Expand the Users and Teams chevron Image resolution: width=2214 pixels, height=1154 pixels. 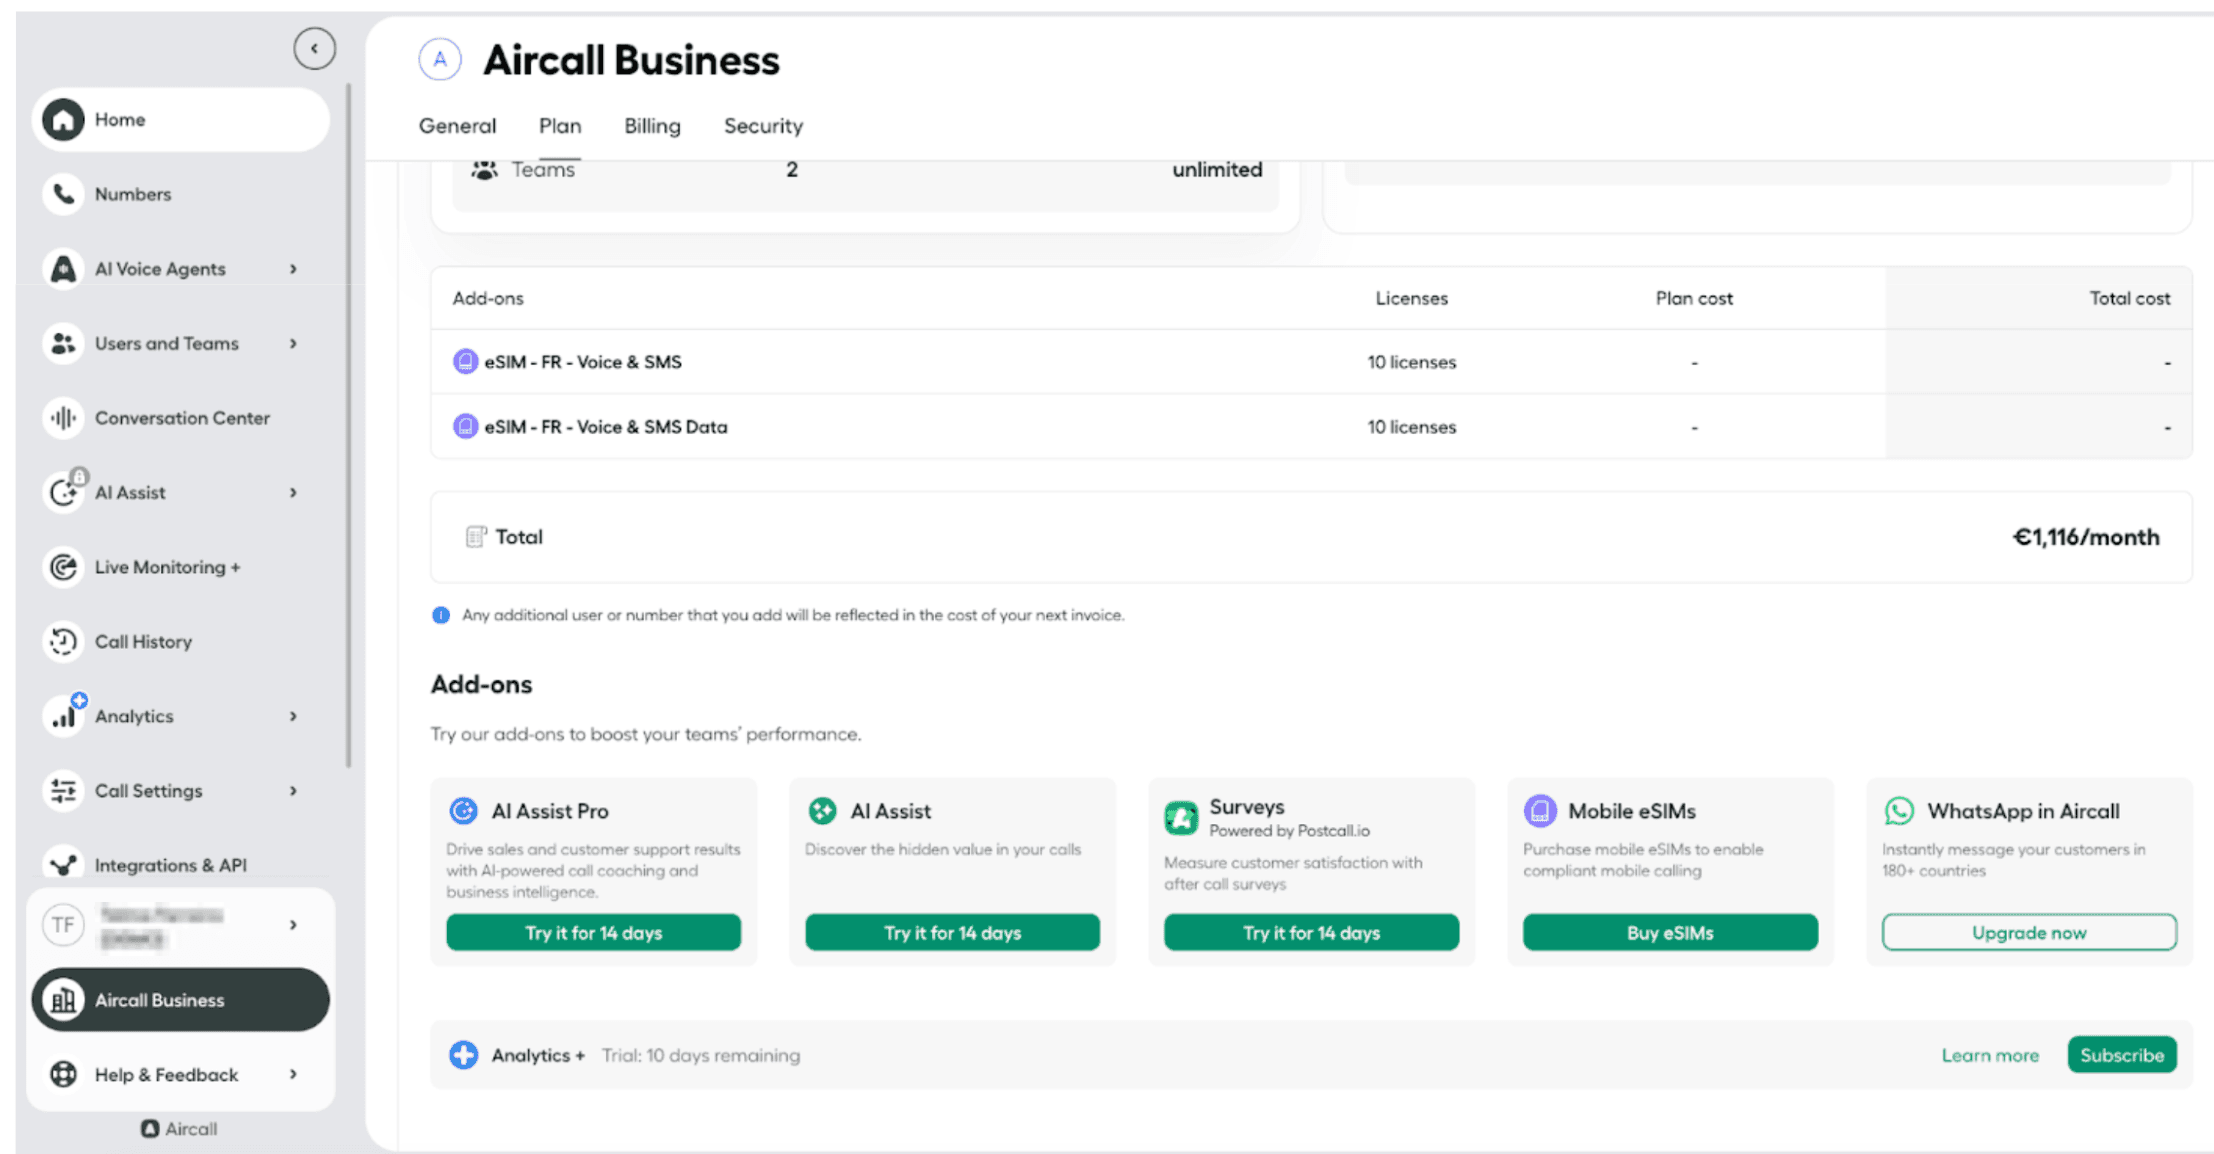tap(293, 343)
